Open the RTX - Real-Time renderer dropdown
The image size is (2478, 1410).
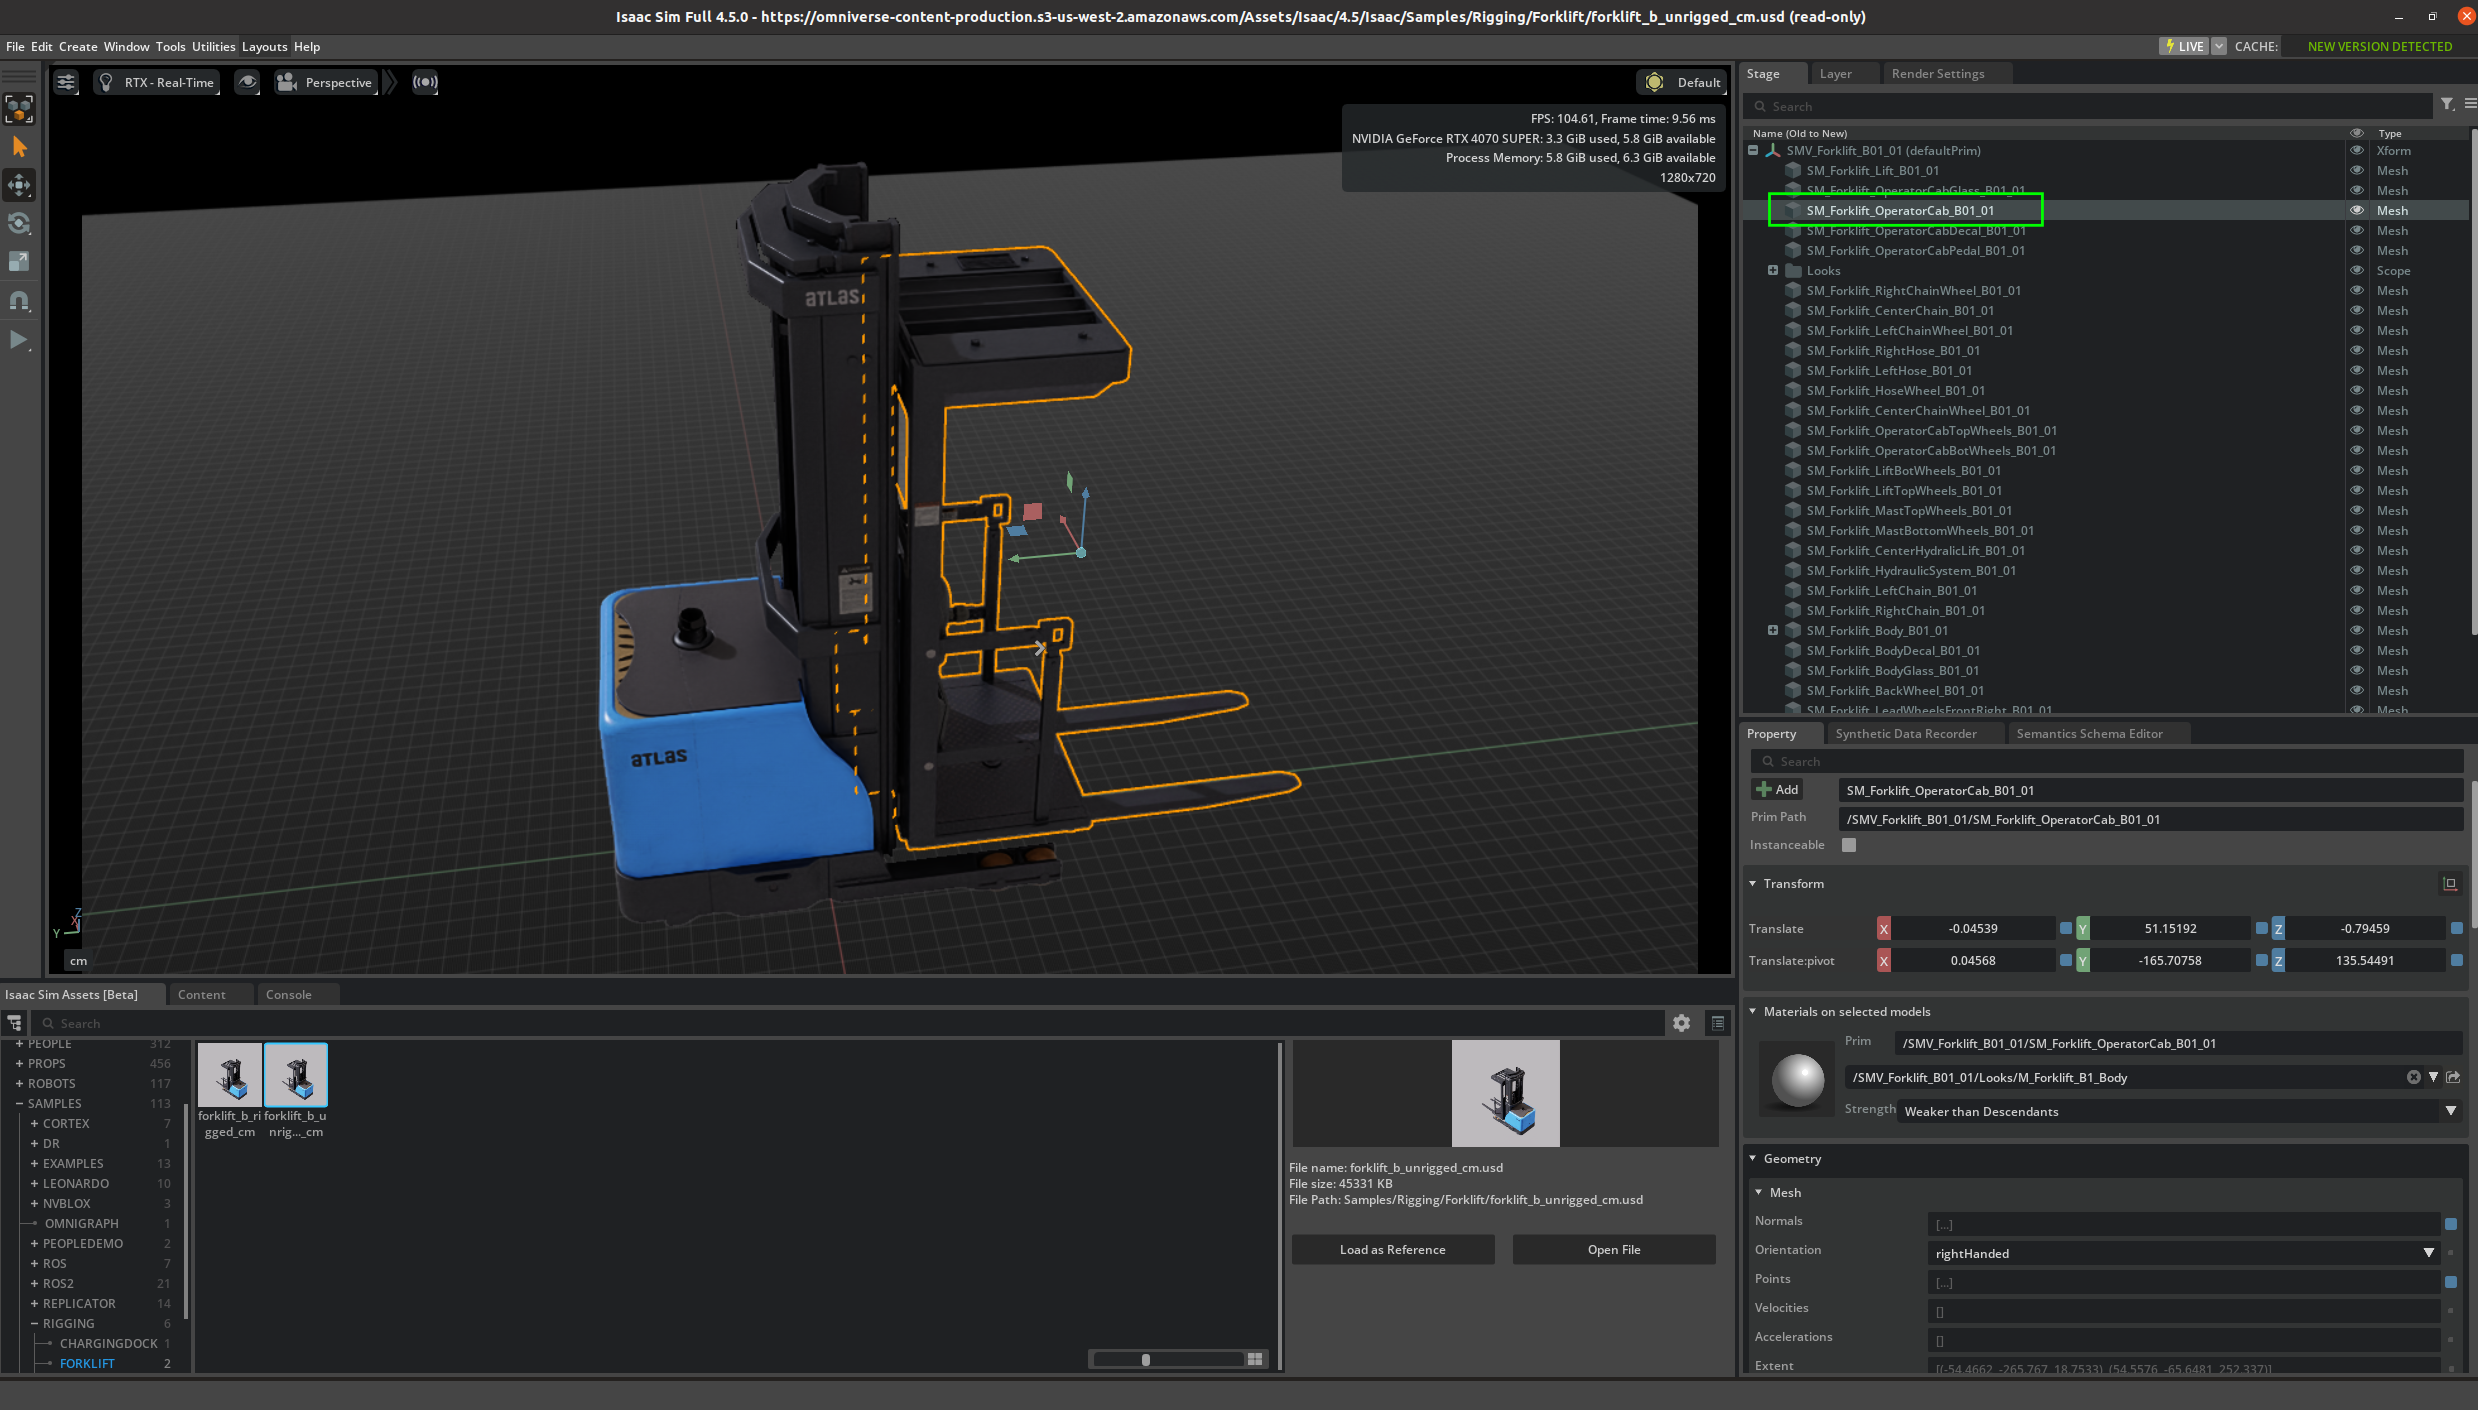point(157,82)
